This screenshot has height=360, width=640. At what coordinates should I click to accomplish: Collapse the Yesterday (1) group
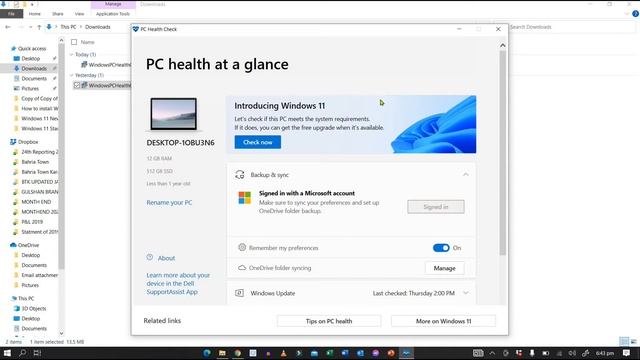coord(71,75)
